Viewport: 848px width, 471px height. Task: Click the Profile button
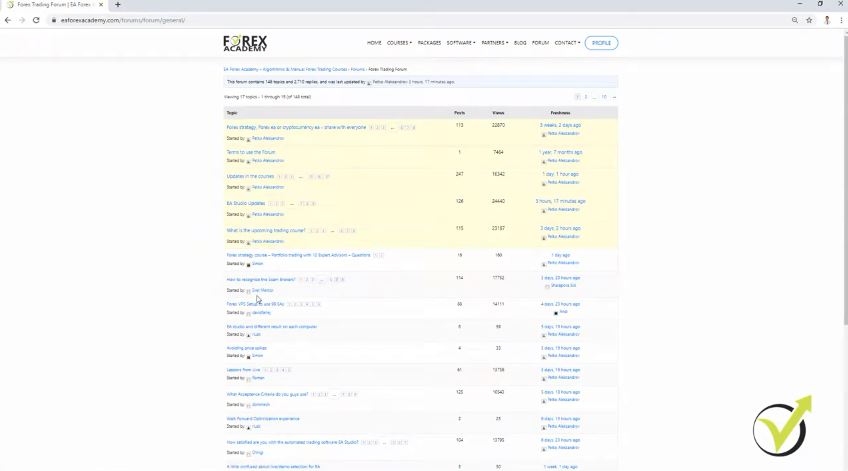(601, 43)
